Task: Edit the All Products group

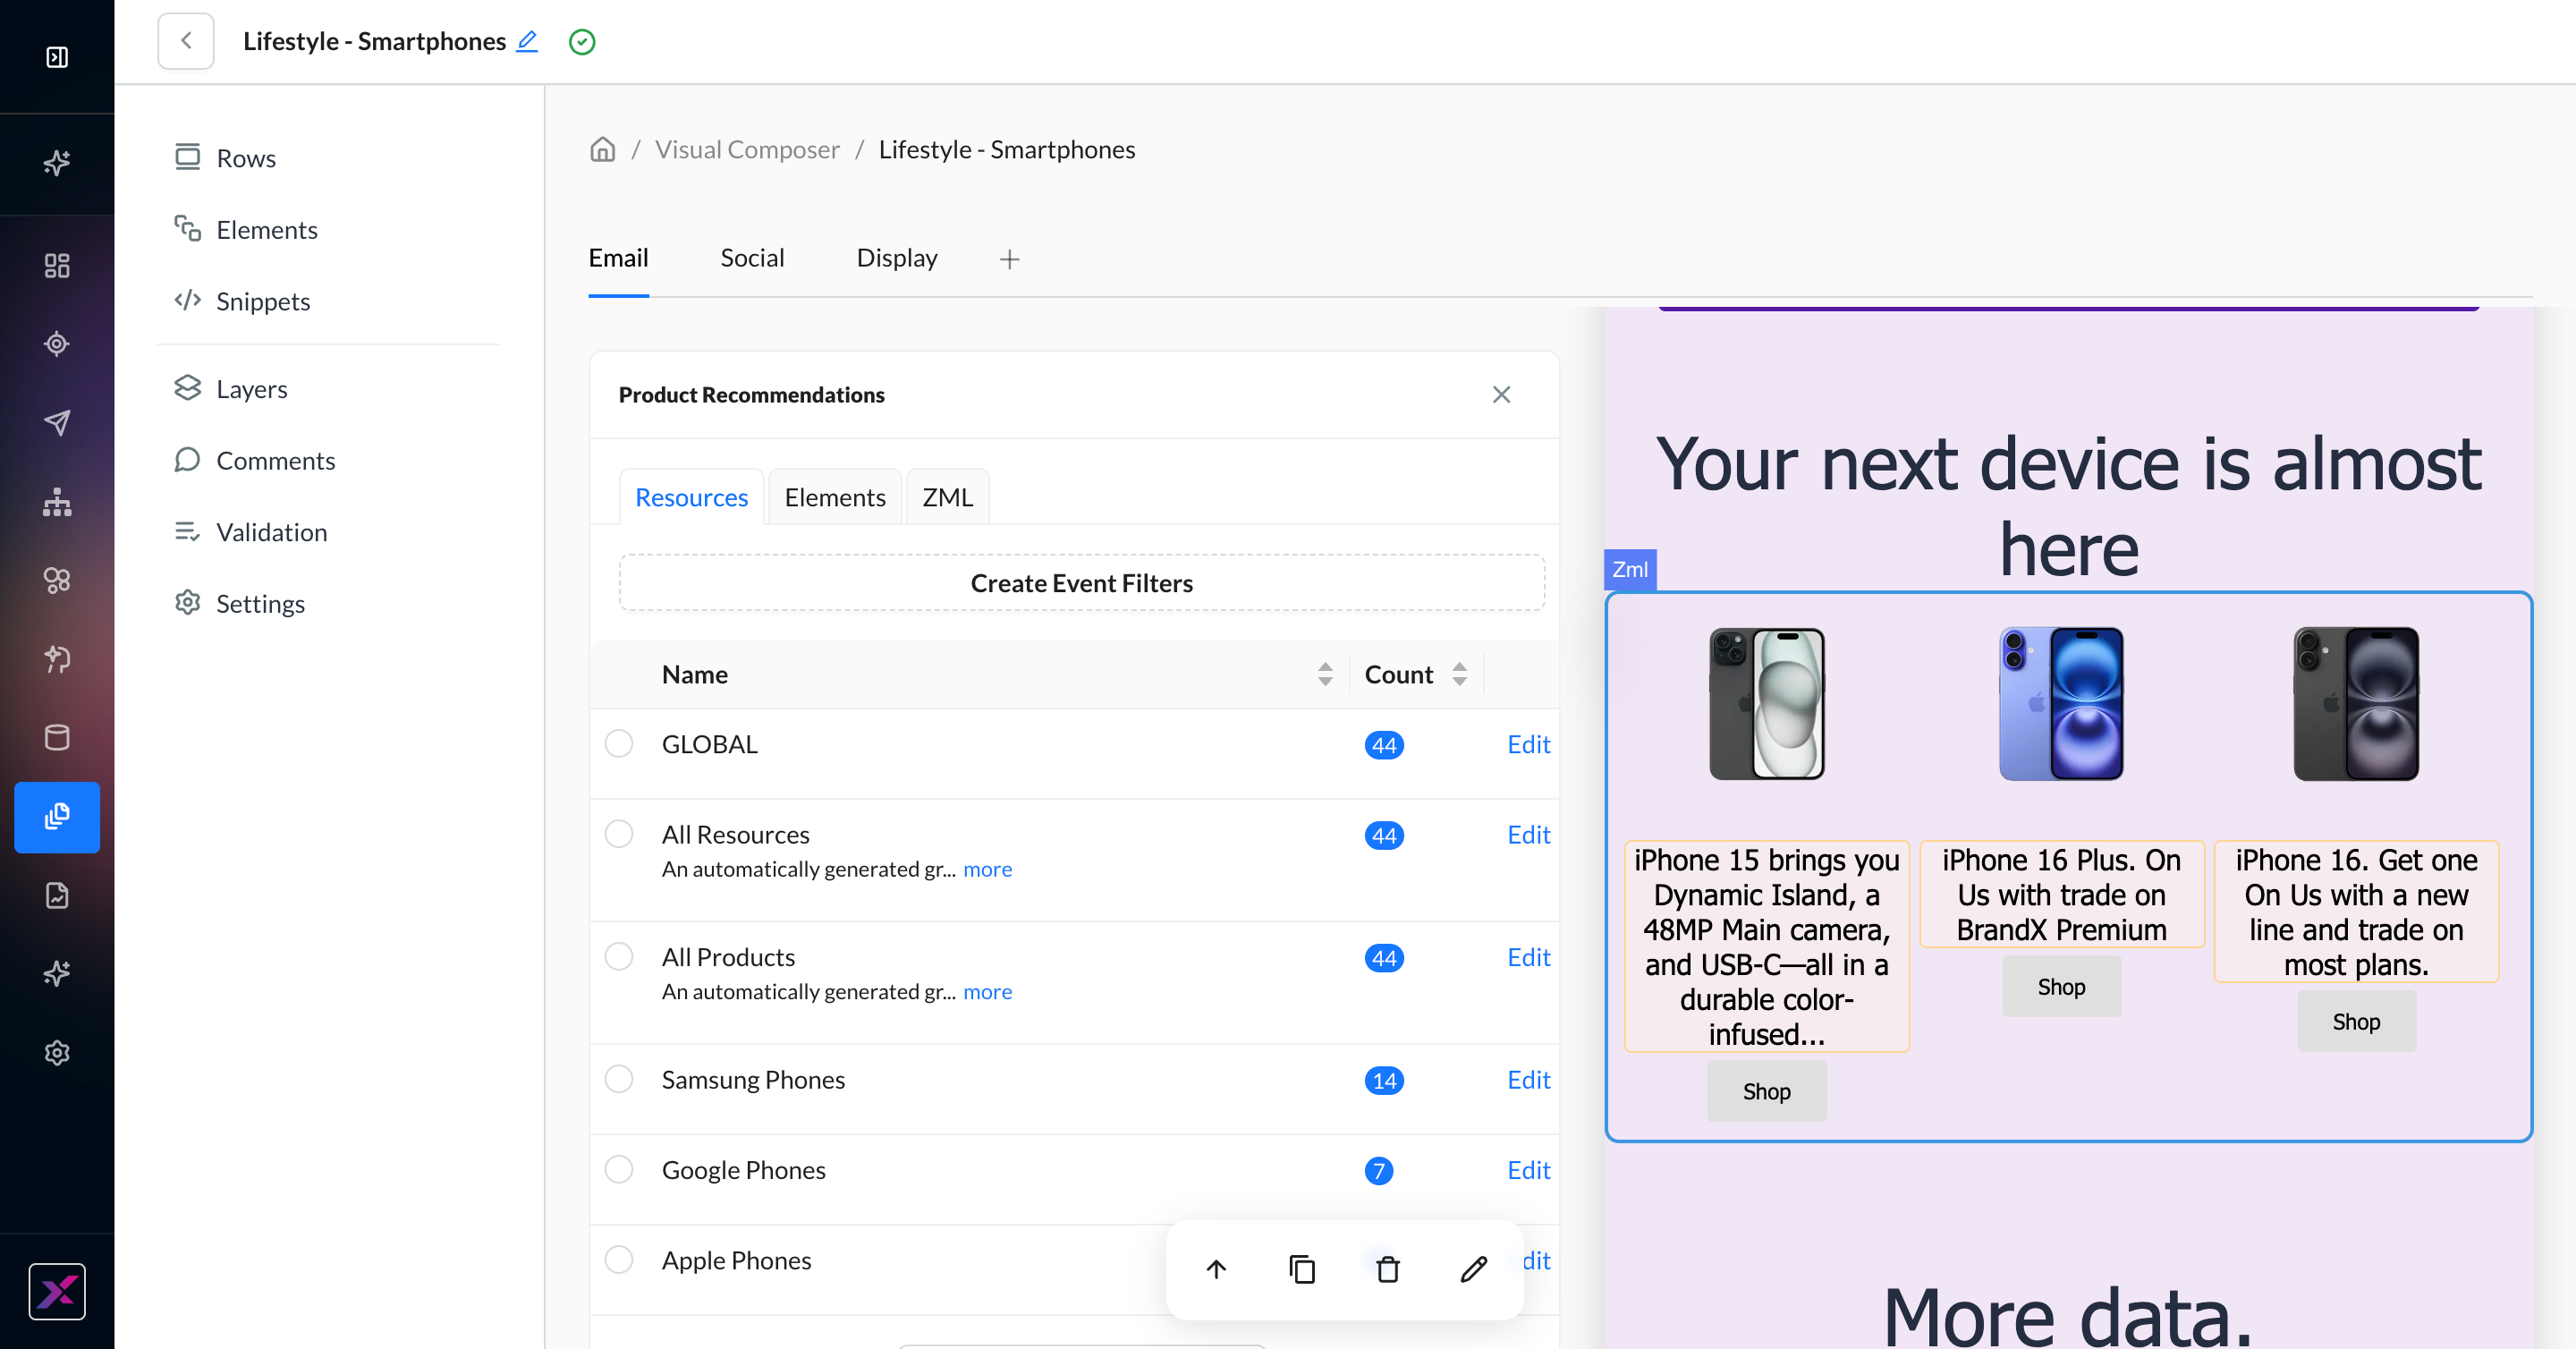Action: 1528,958
